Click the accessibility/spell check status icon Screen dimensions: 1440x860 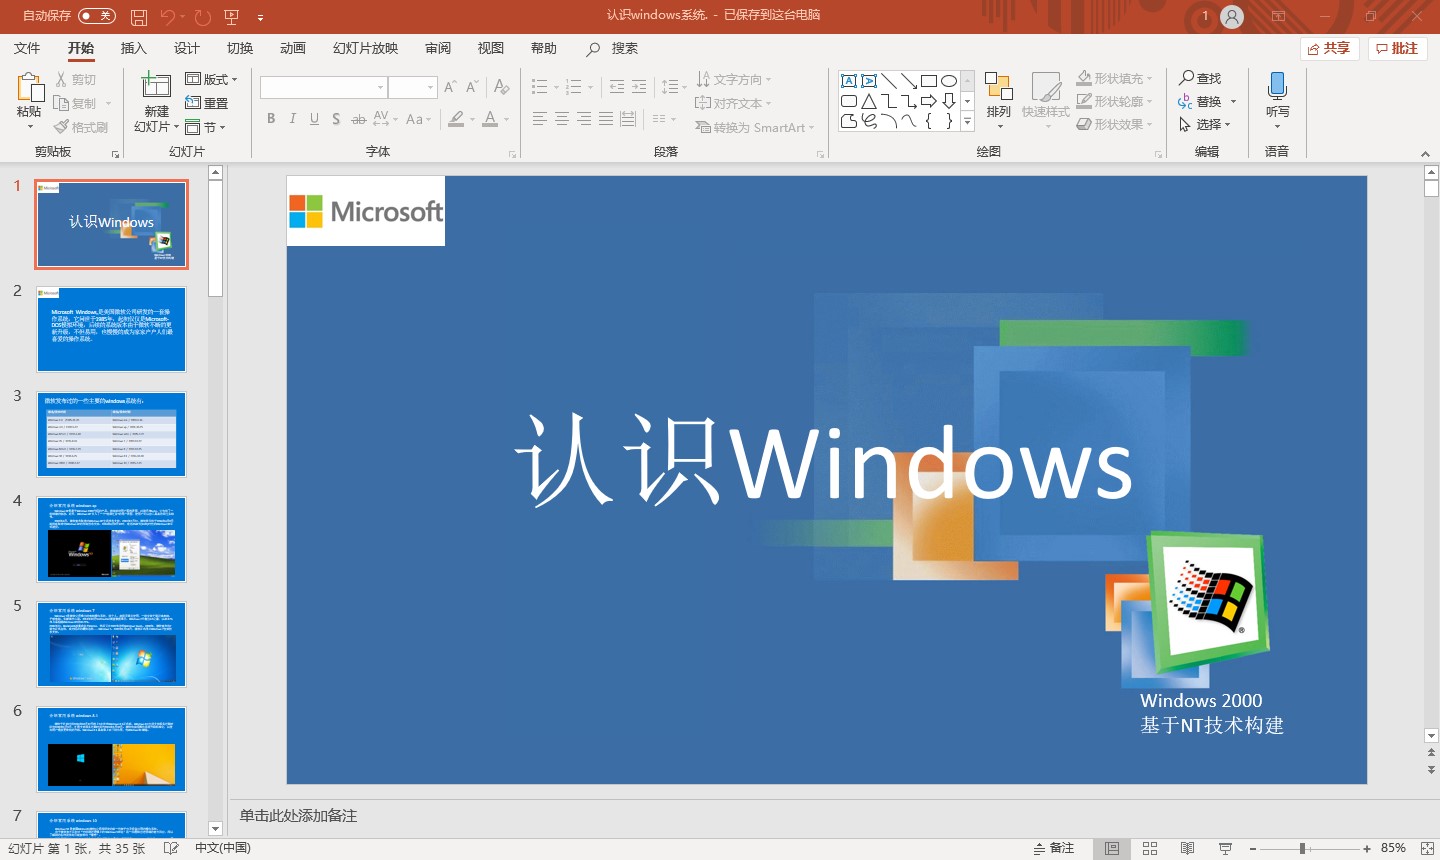[171, 848]
